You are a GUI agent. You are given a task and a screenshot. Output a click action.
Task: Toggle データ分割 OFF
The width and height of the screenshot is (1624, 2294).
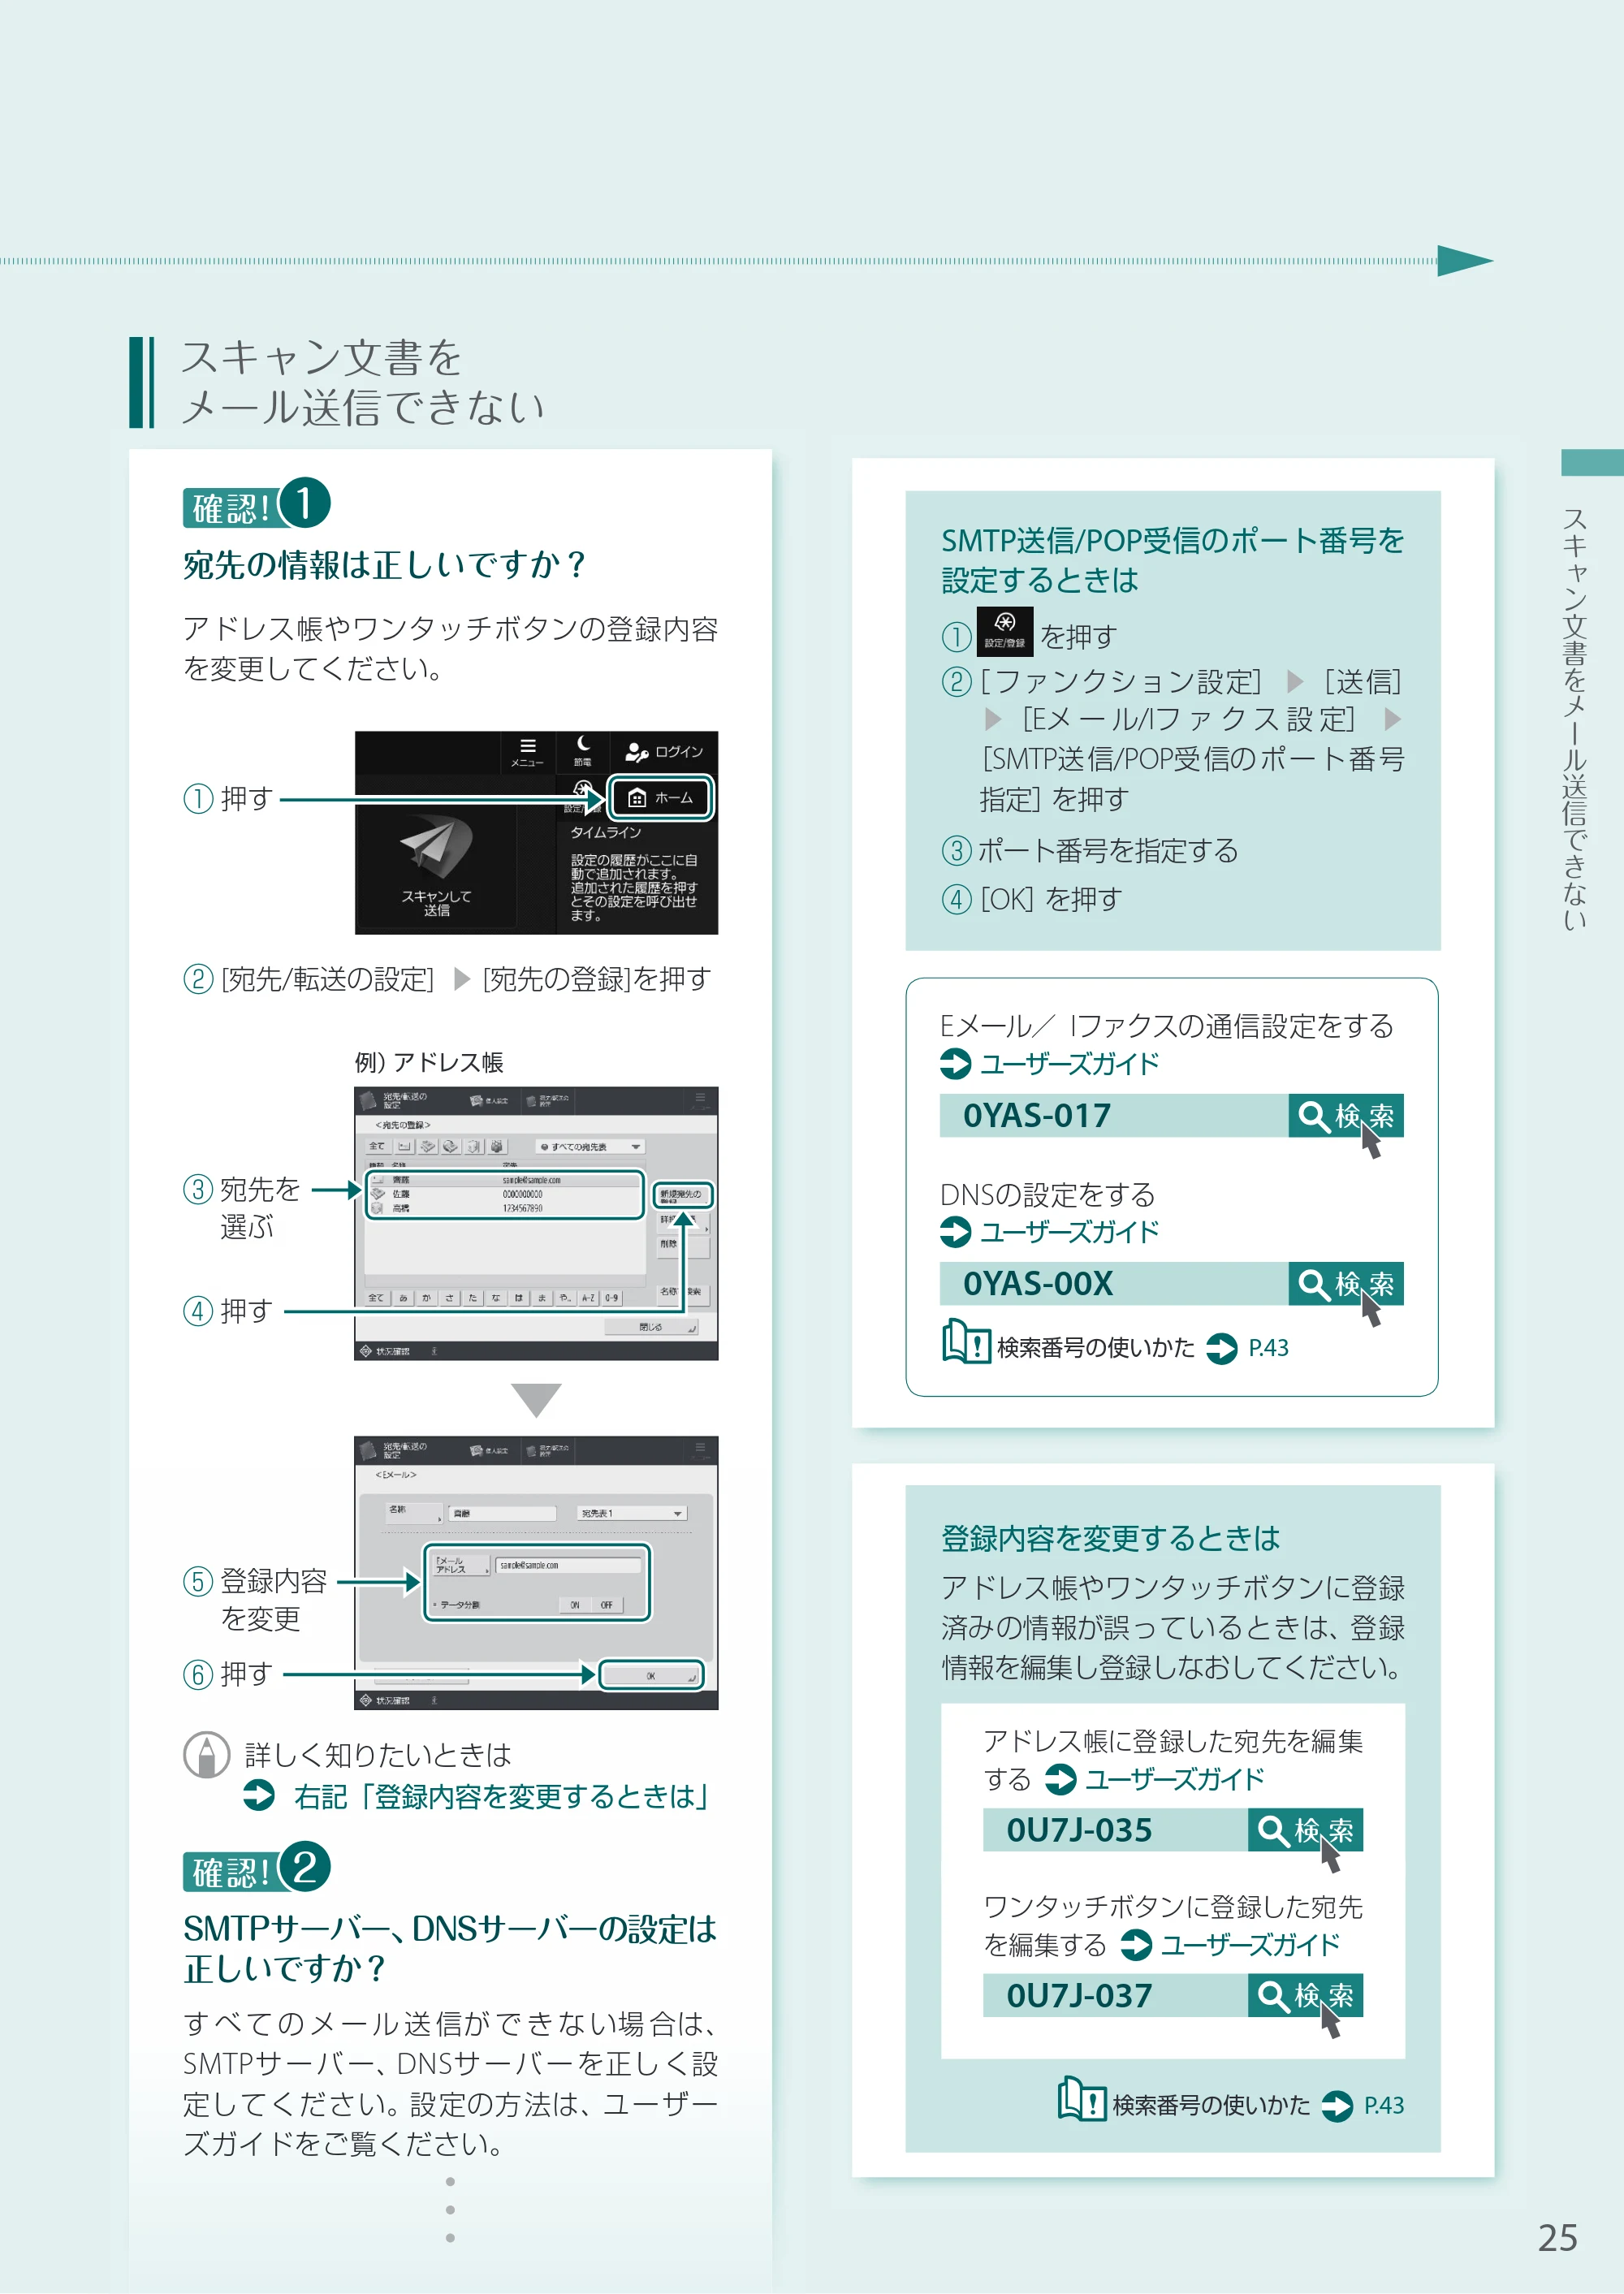607,1605
